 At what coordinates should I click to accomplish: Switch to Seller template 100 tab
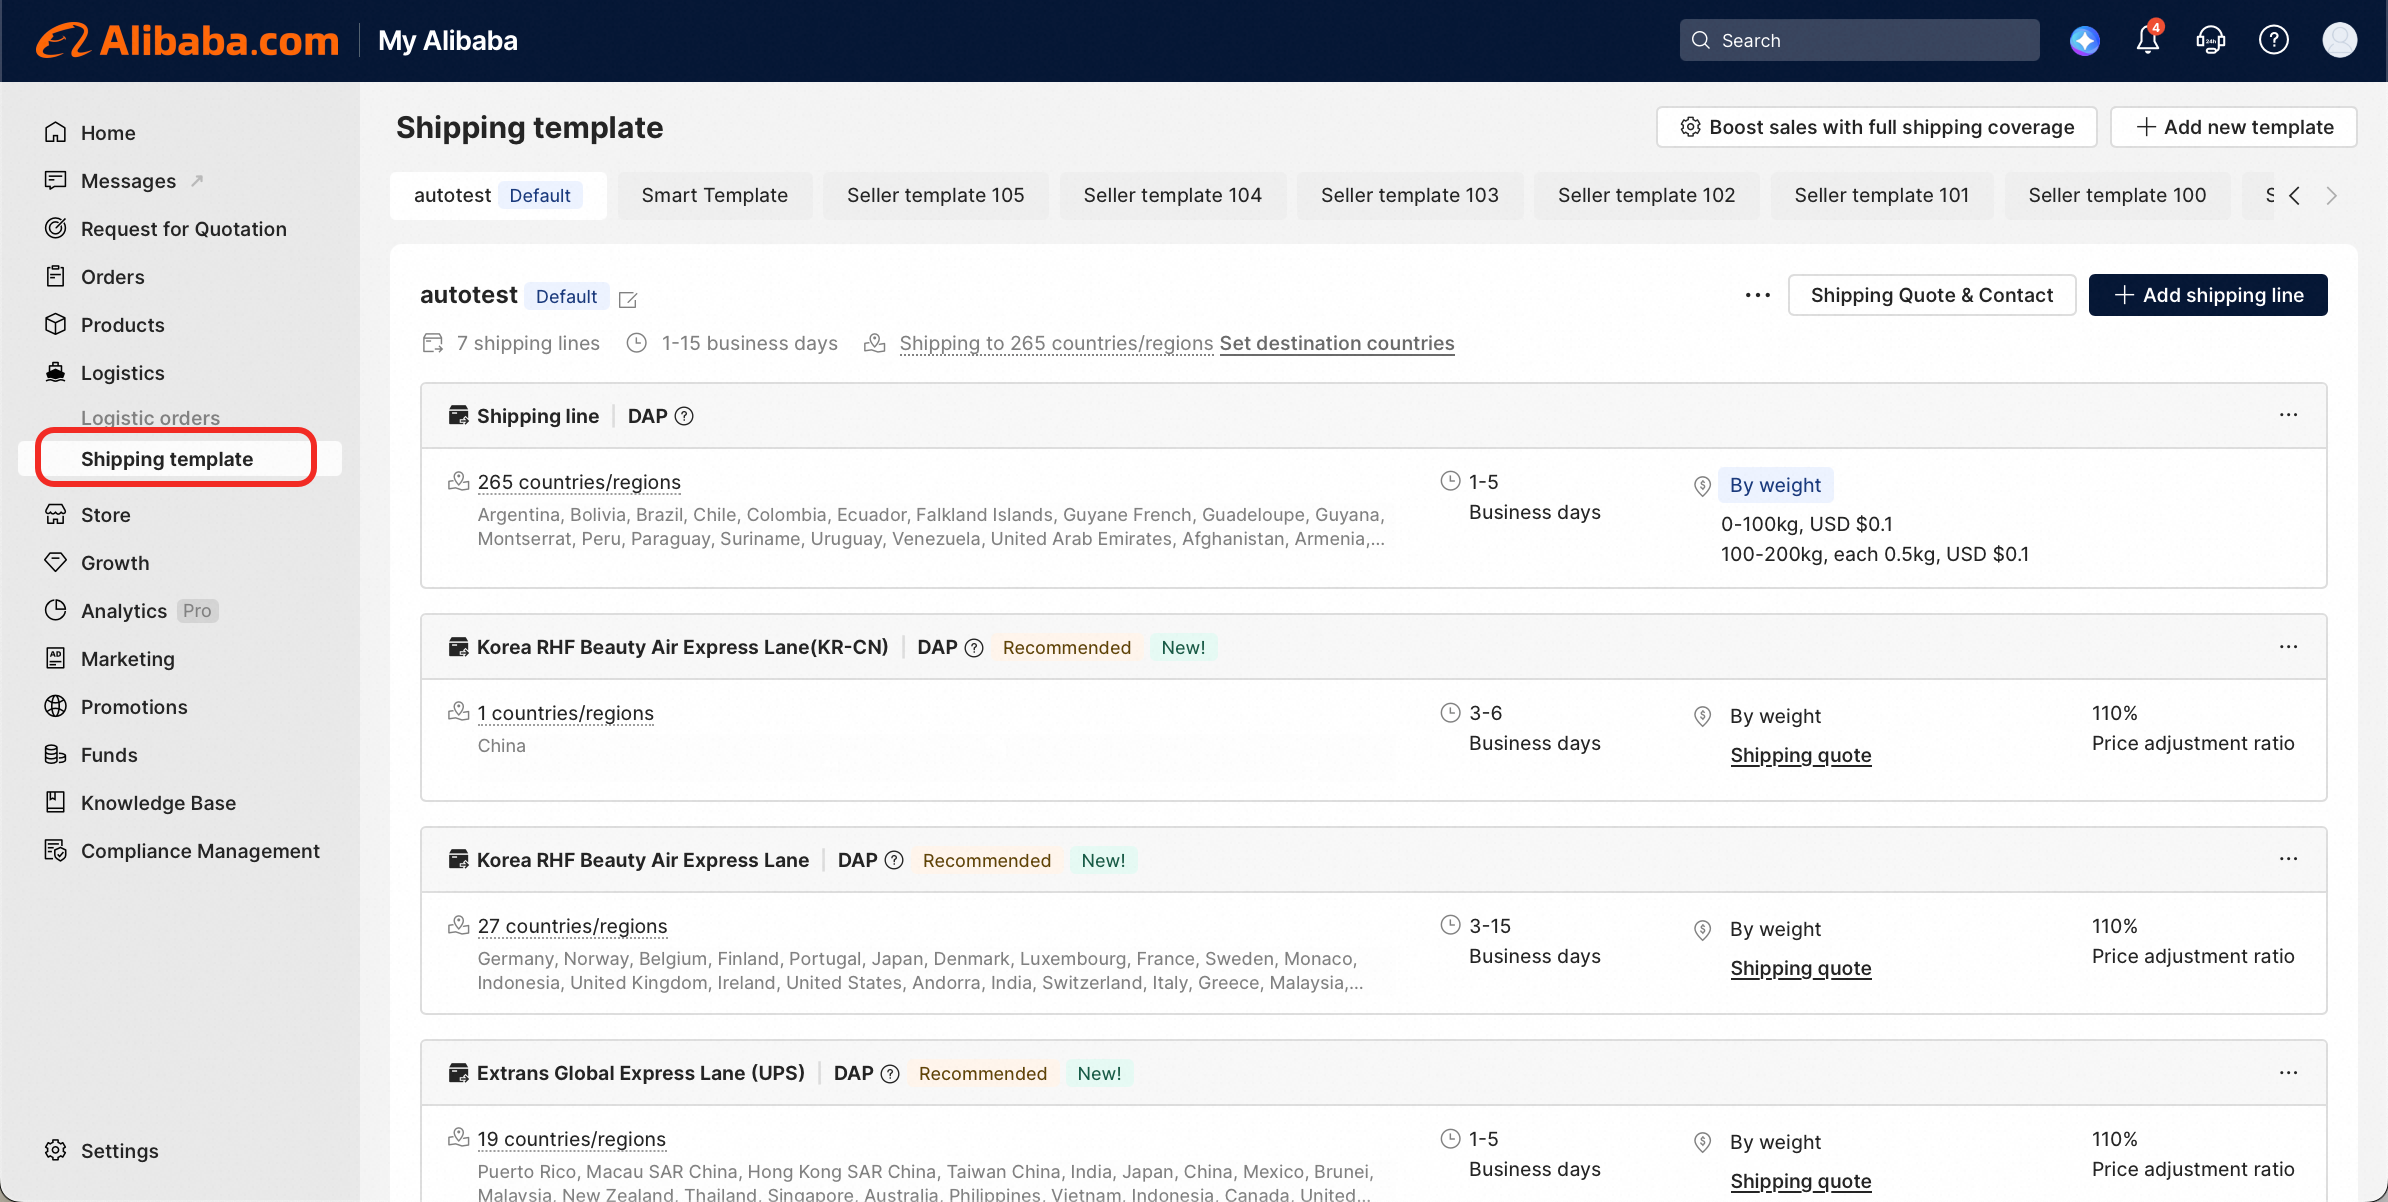(2118, 195)
